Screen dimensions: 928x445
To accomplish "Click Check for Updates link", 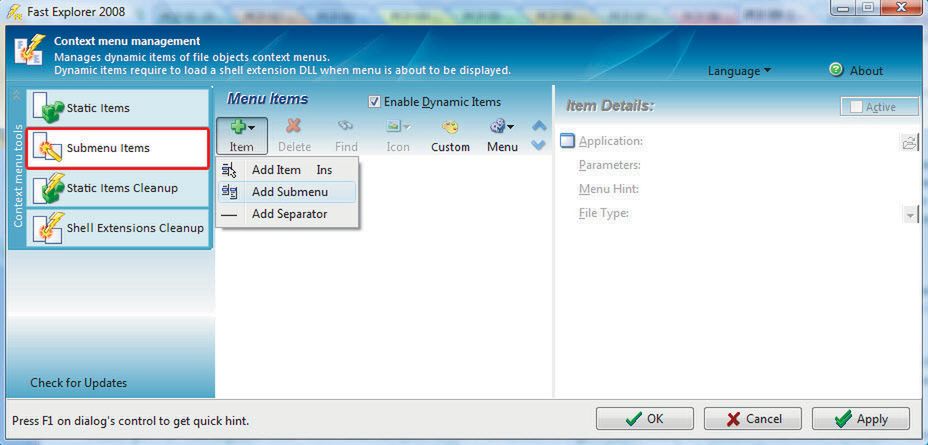I will coord(79,383).
